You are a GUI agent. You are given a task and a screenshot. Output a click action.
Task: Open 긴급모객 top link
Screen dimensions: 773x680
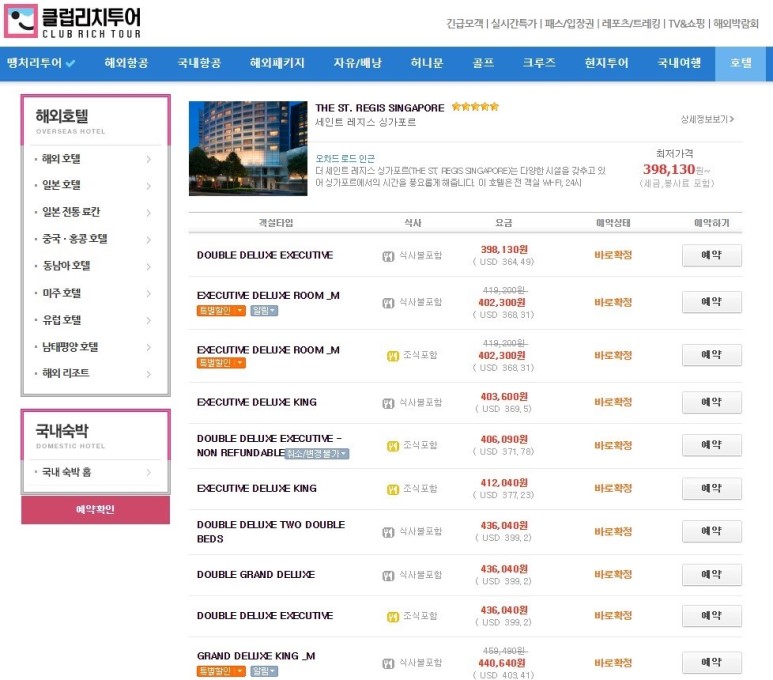point(464,24)
